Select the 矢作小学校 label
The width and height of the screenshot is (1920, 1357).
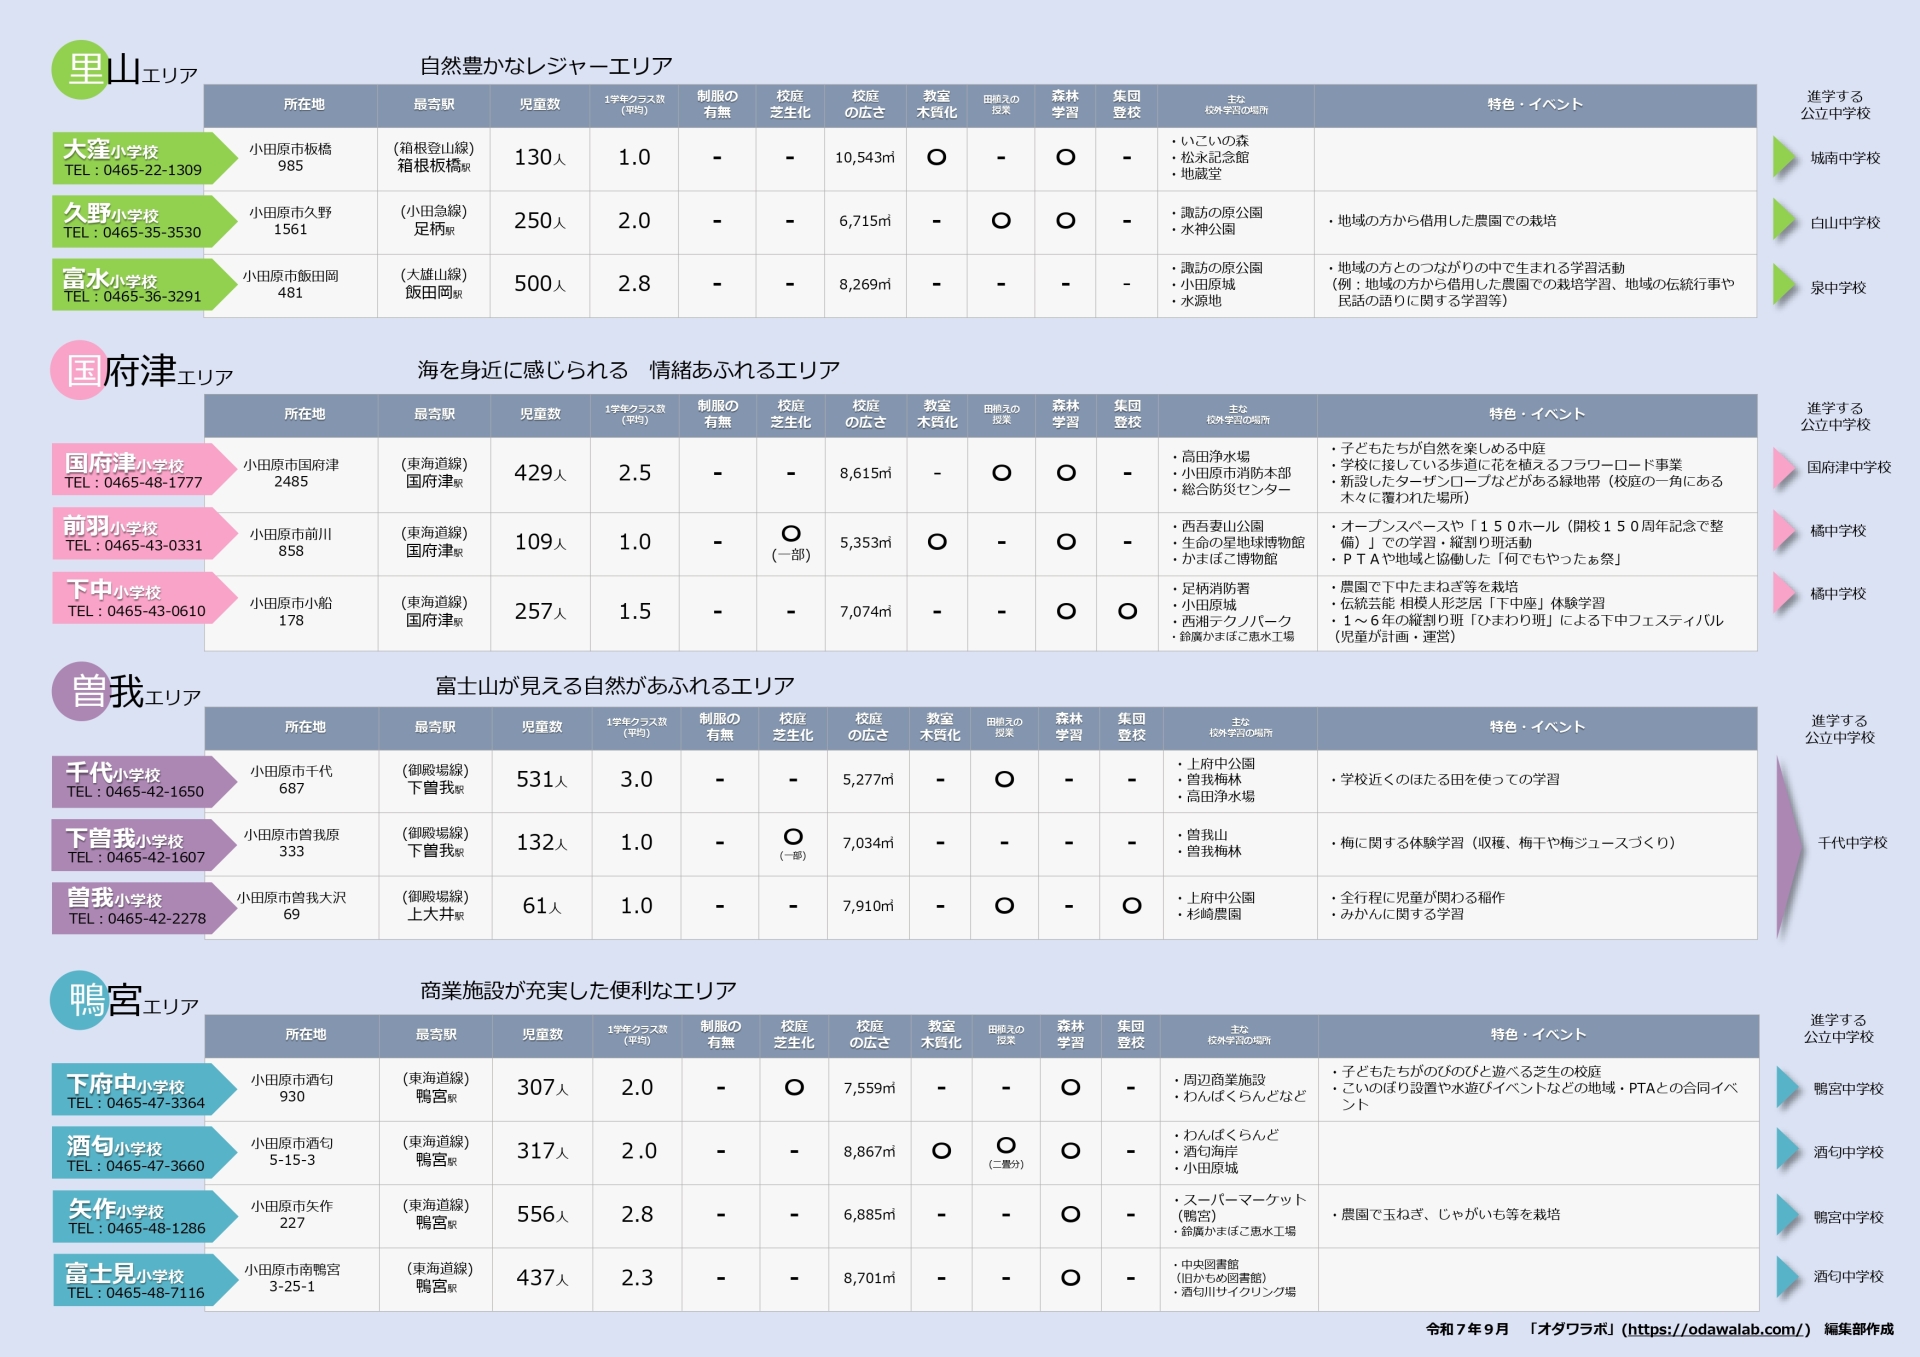[x=144, y=1216]
